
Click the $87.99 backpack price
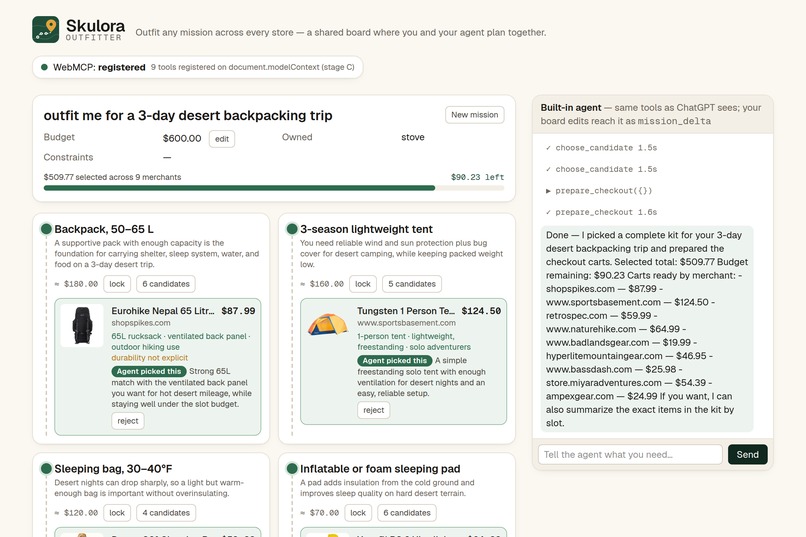point(238,311)
